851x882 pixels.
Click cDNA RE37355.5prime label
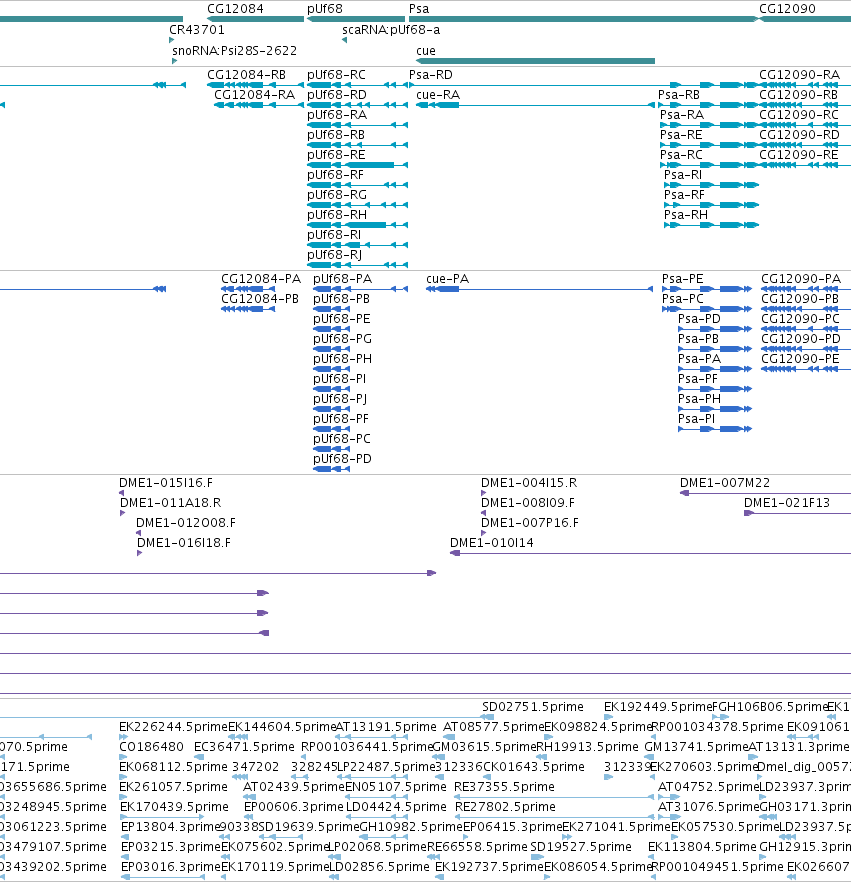coord(505,787)
